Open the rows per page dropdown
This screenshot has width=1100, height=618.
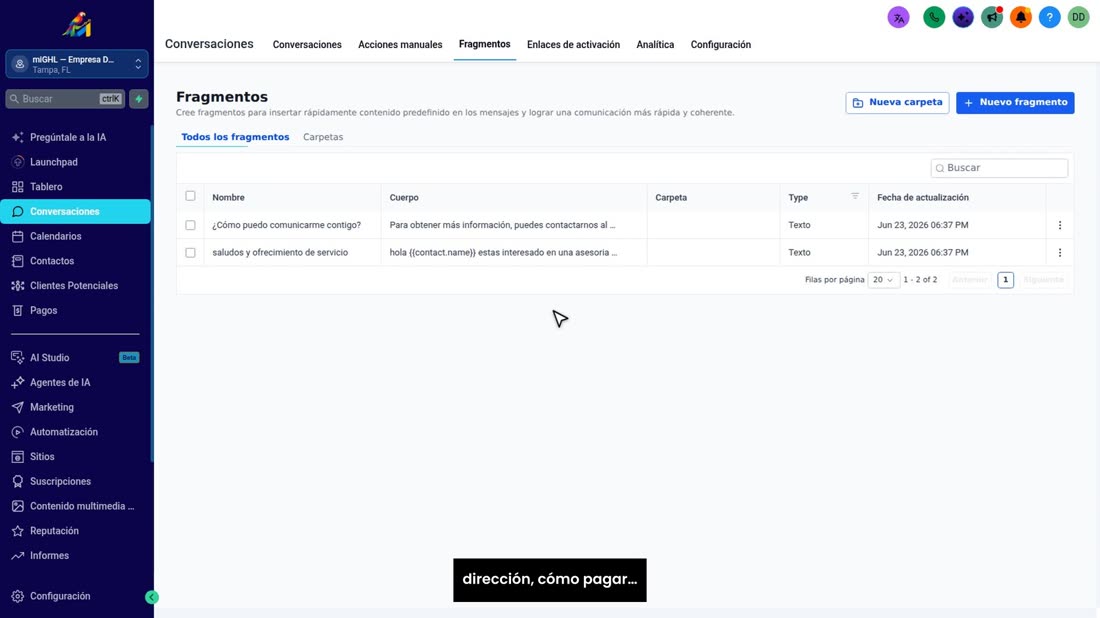[883, 280]
